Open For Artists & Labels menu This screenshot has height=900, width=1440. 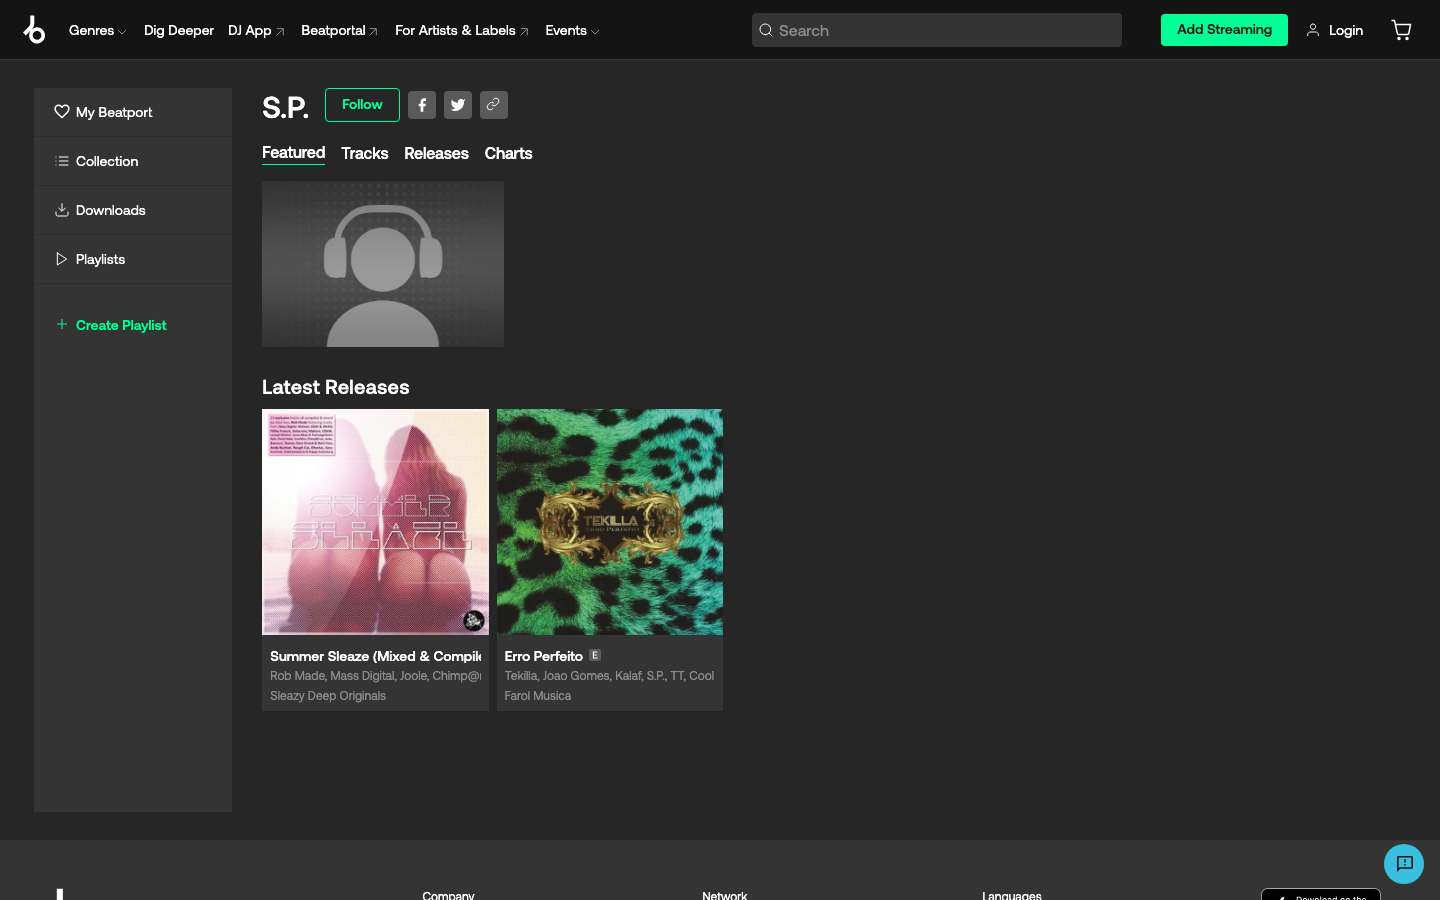click(x=461, y=30)
